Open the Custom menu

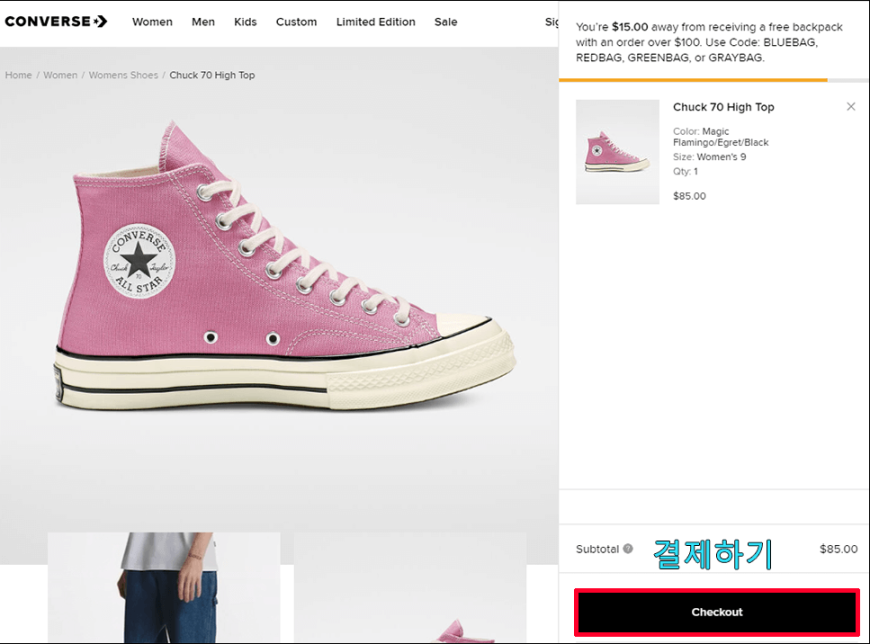pyautogui.click(x=296, y=22)
